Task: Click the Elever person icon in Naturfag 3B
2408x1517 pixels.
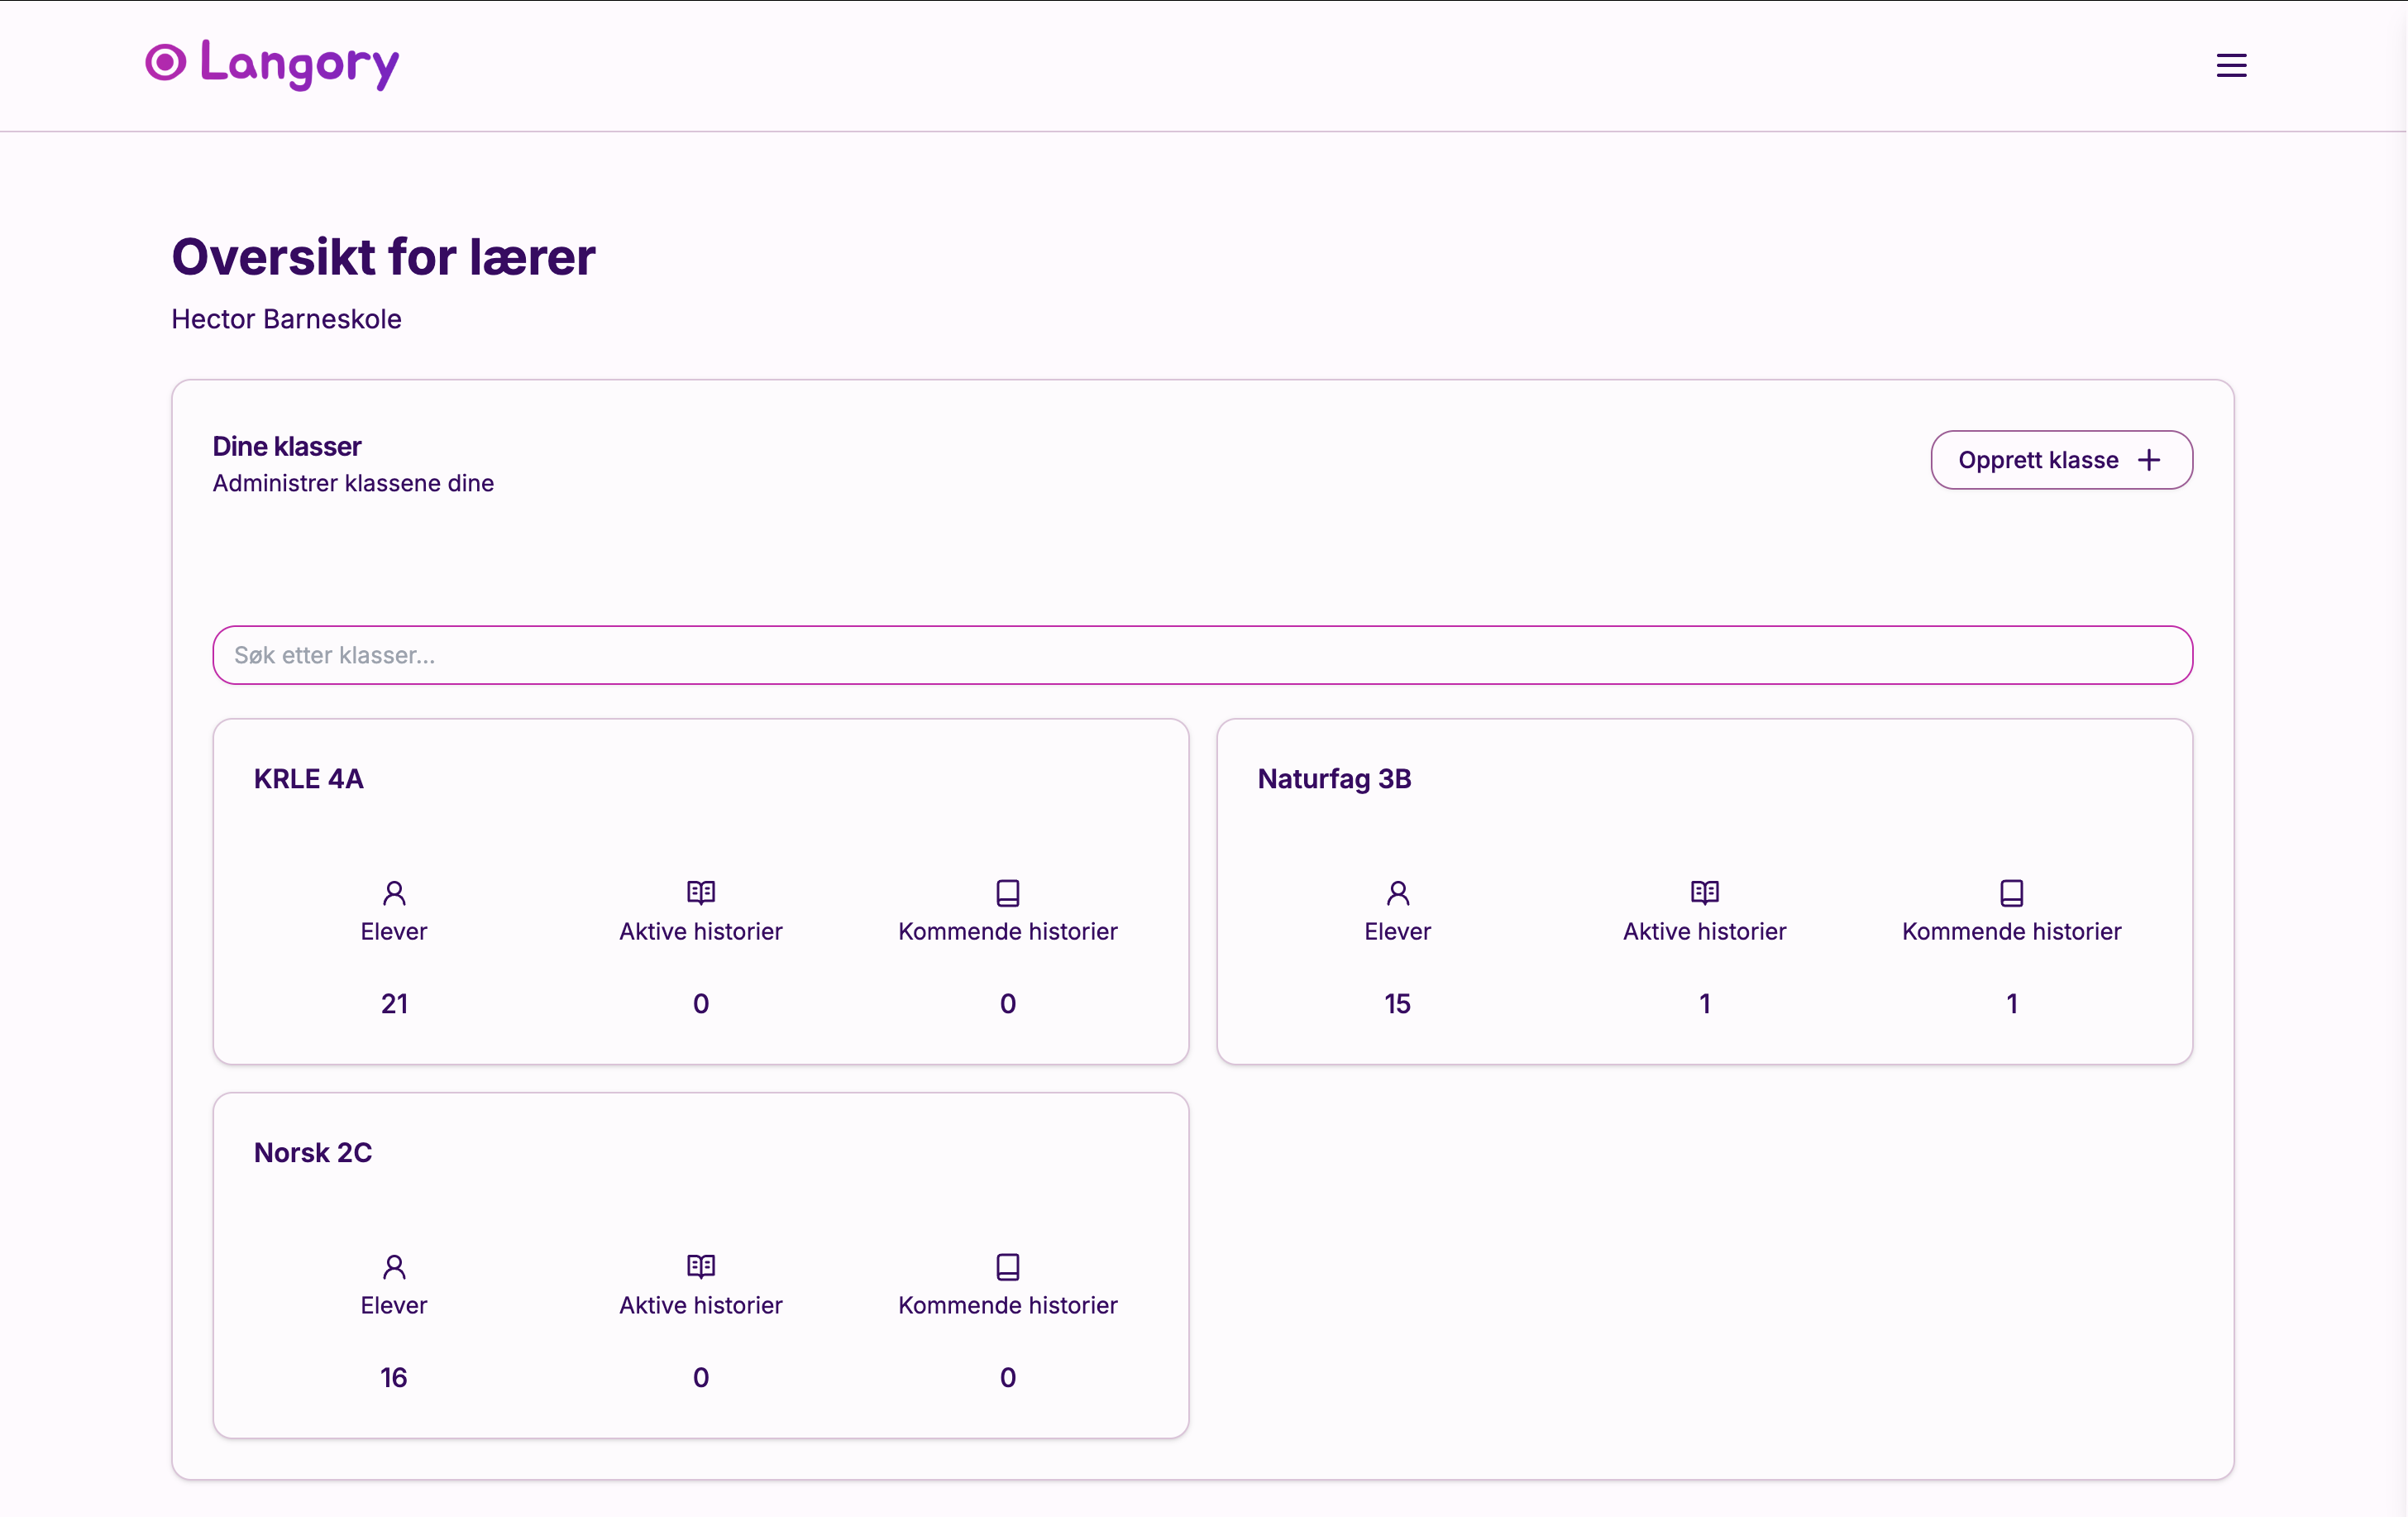Action: pyautogui.click(x=1398, y=892)
